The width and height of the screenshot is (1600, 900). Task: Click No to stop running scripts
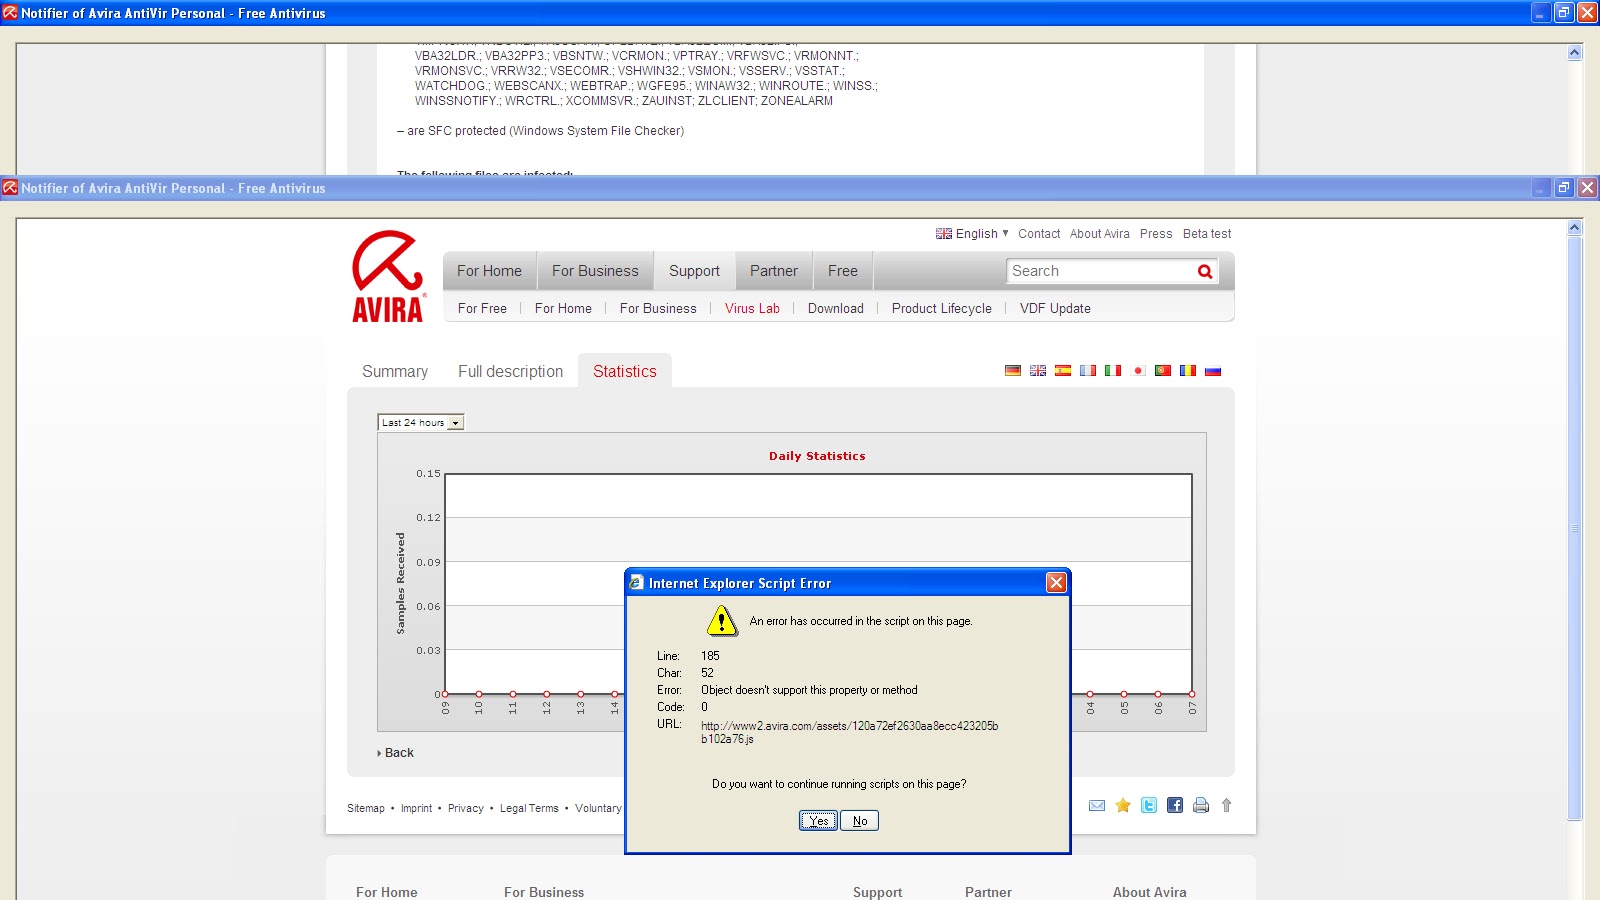tap(860, 821)
